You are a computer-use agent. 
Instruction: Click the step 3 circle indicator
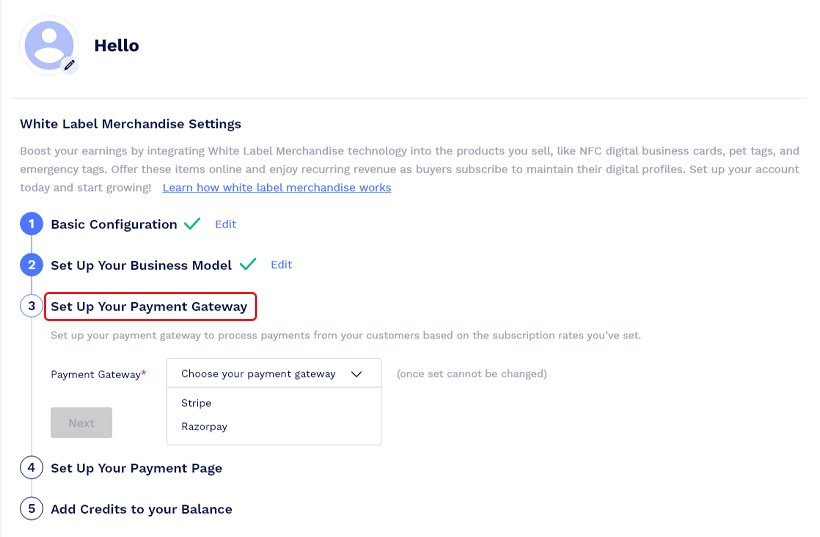click(x=31, y=306)
